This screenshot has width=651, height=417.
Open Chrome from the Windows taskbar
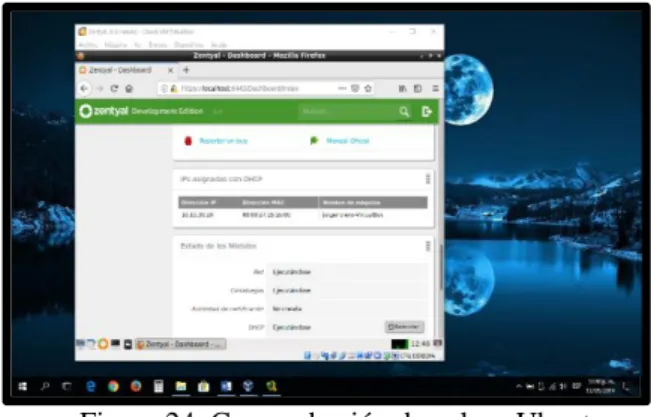[113, 387]
